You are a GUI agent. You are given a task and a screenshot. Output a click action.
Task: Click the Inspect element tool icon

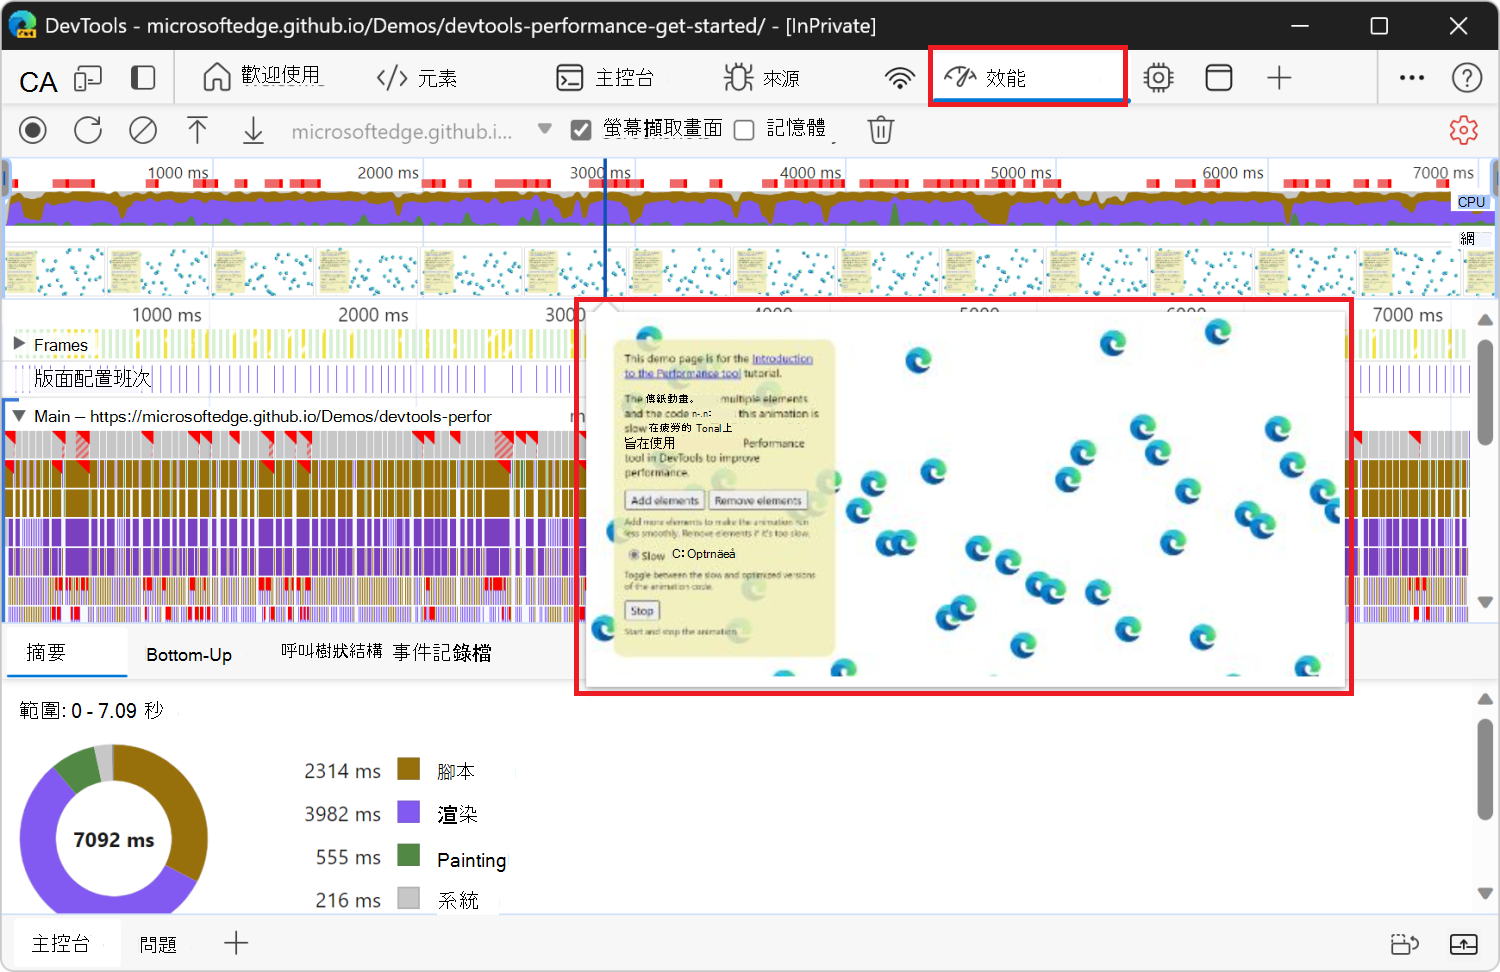[x=38, y=81]
